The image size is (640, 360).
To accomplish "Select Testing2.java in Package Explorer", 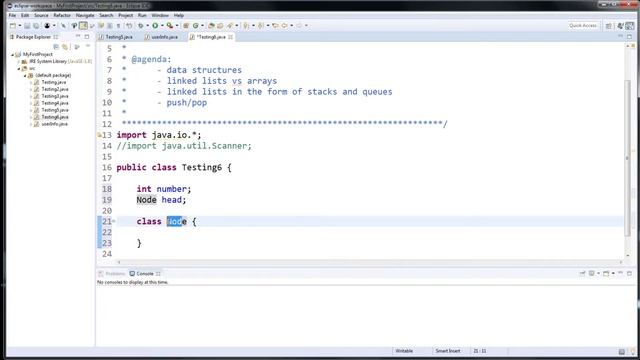I will click(55, 89).
